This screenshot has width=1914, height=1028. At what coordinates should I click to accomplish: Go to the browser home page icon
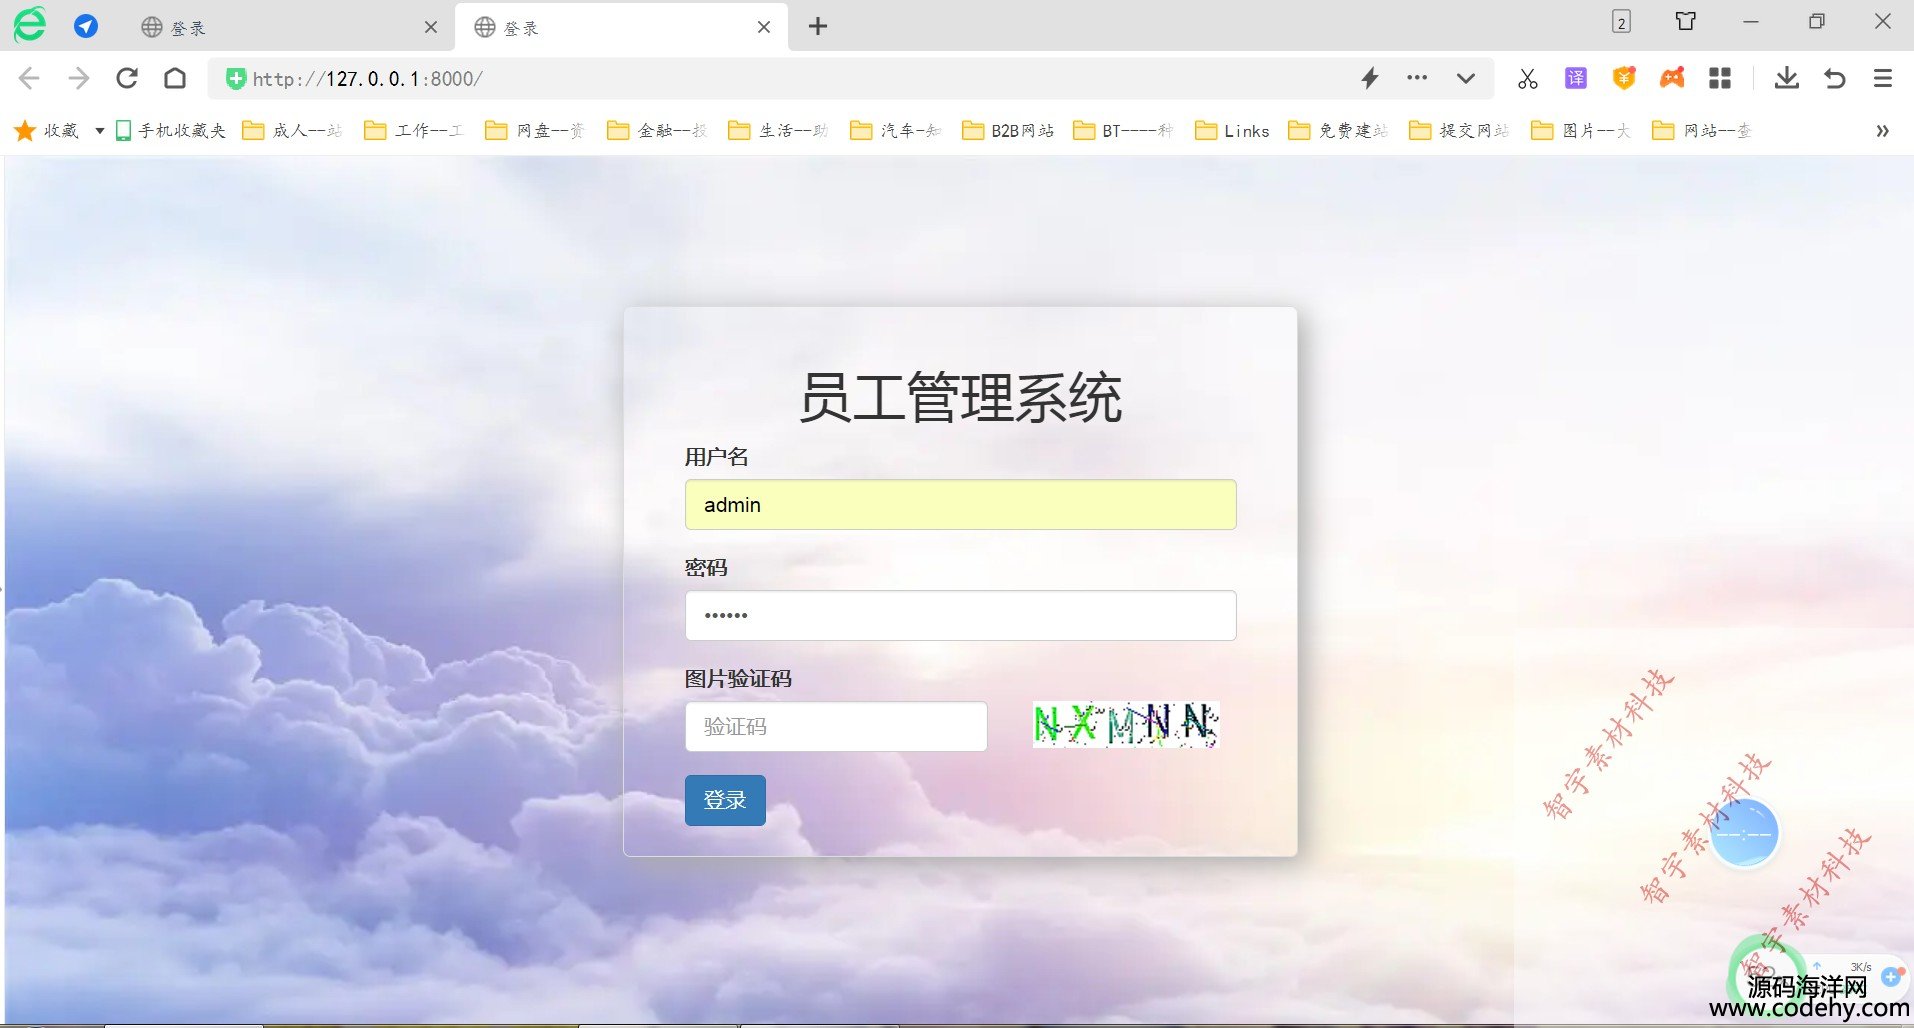175,78
